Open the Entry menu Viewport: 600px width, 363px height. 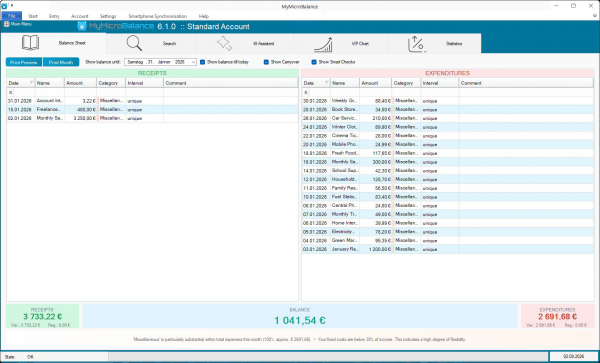[54, 16]
